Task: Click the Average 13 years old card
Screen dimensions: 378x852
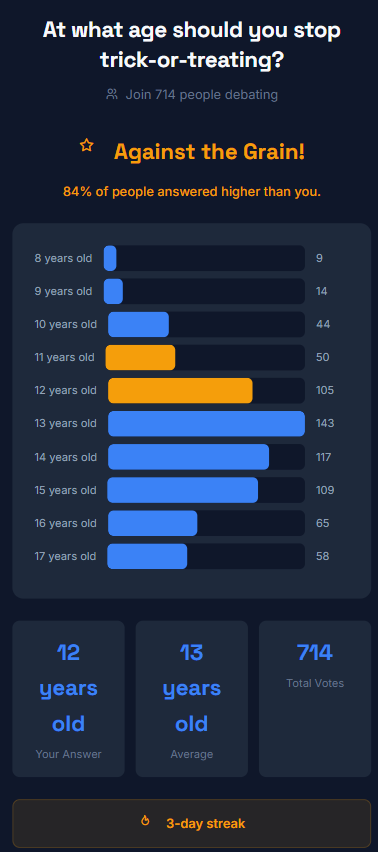Action: click(192, 699)
